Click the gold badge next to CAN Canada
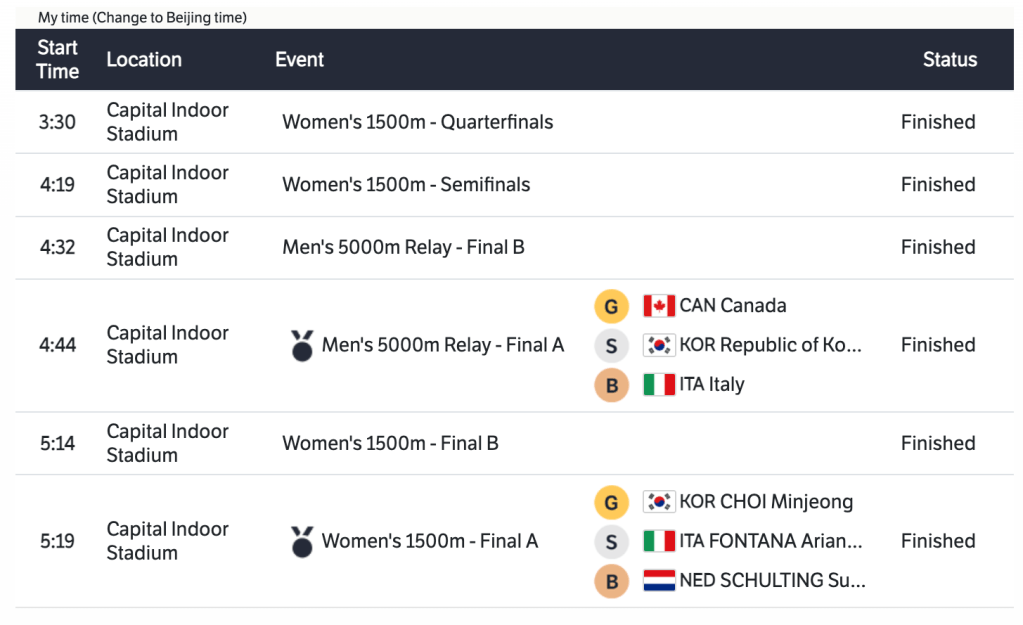The height and width of the screenshot is (625, 1023). click(x=611, y=306)
